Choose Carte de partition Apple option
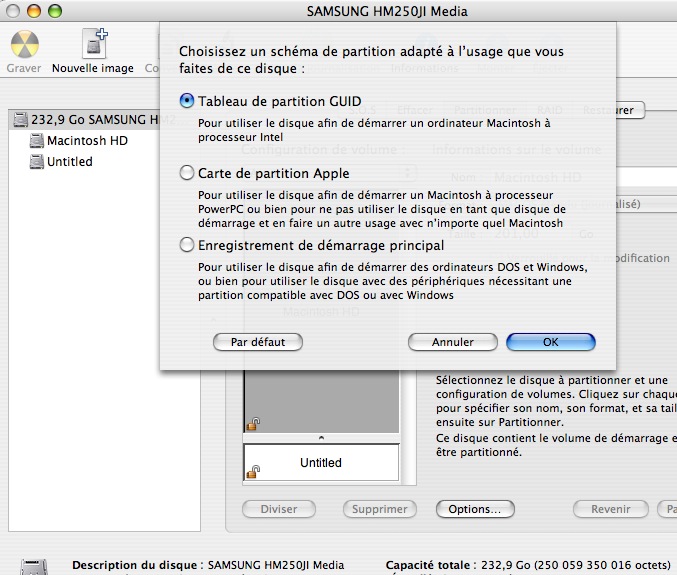 tap(187, 173)
